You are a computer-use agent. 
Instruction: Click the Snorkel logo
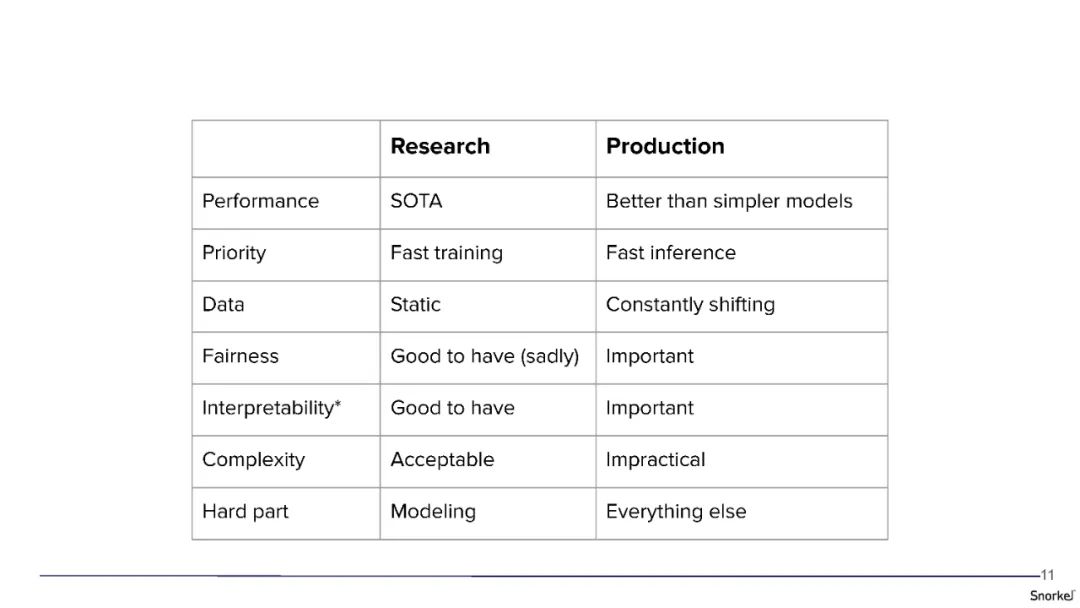click(x=1052, y=595)
